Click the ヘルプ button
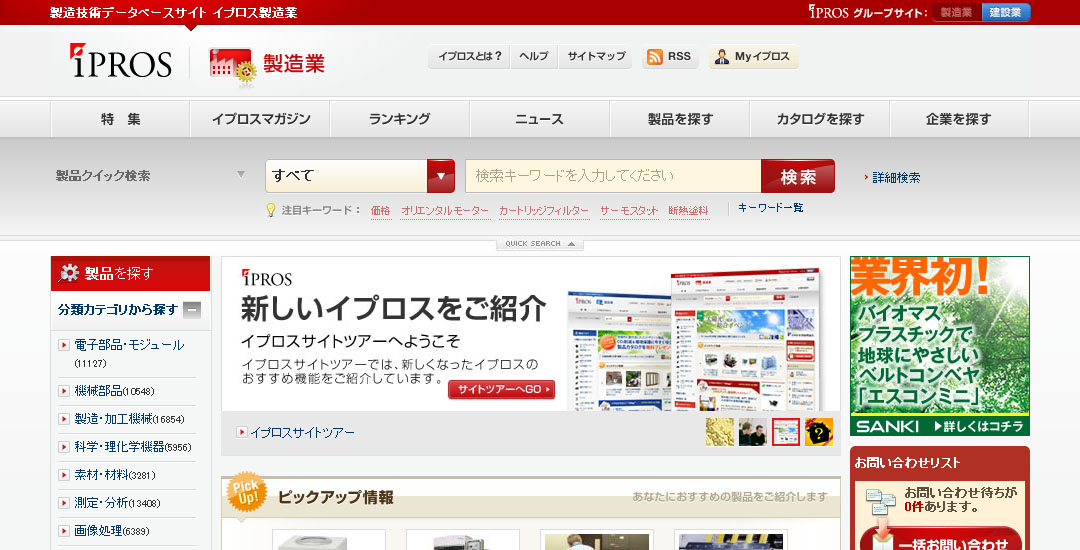Screen dimensions: 1080x550 tap(534, 56)
